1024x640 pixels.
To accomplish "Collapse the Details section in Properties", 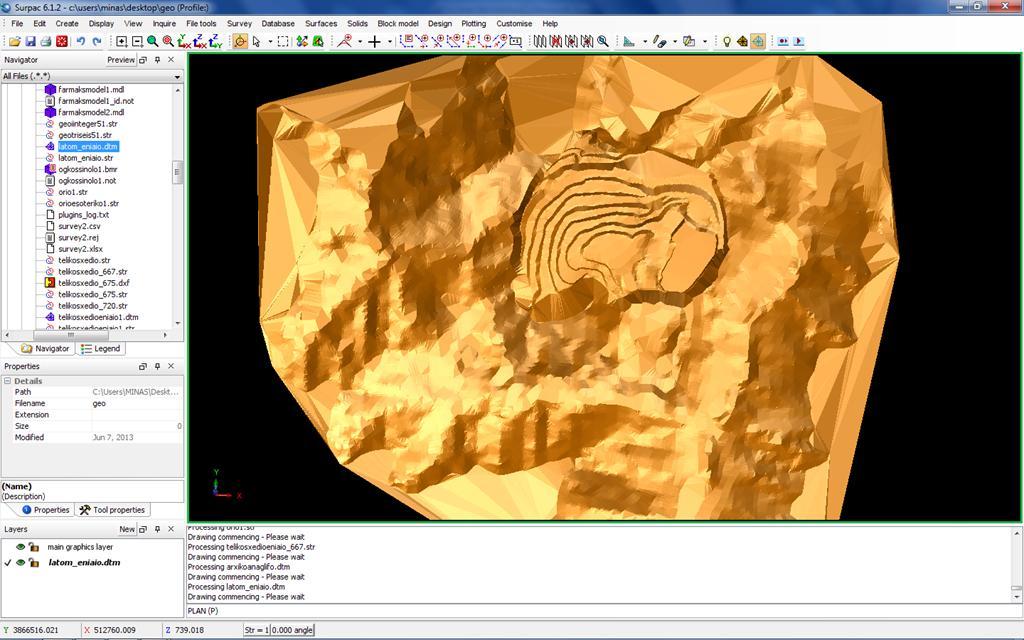I will 8,381.
